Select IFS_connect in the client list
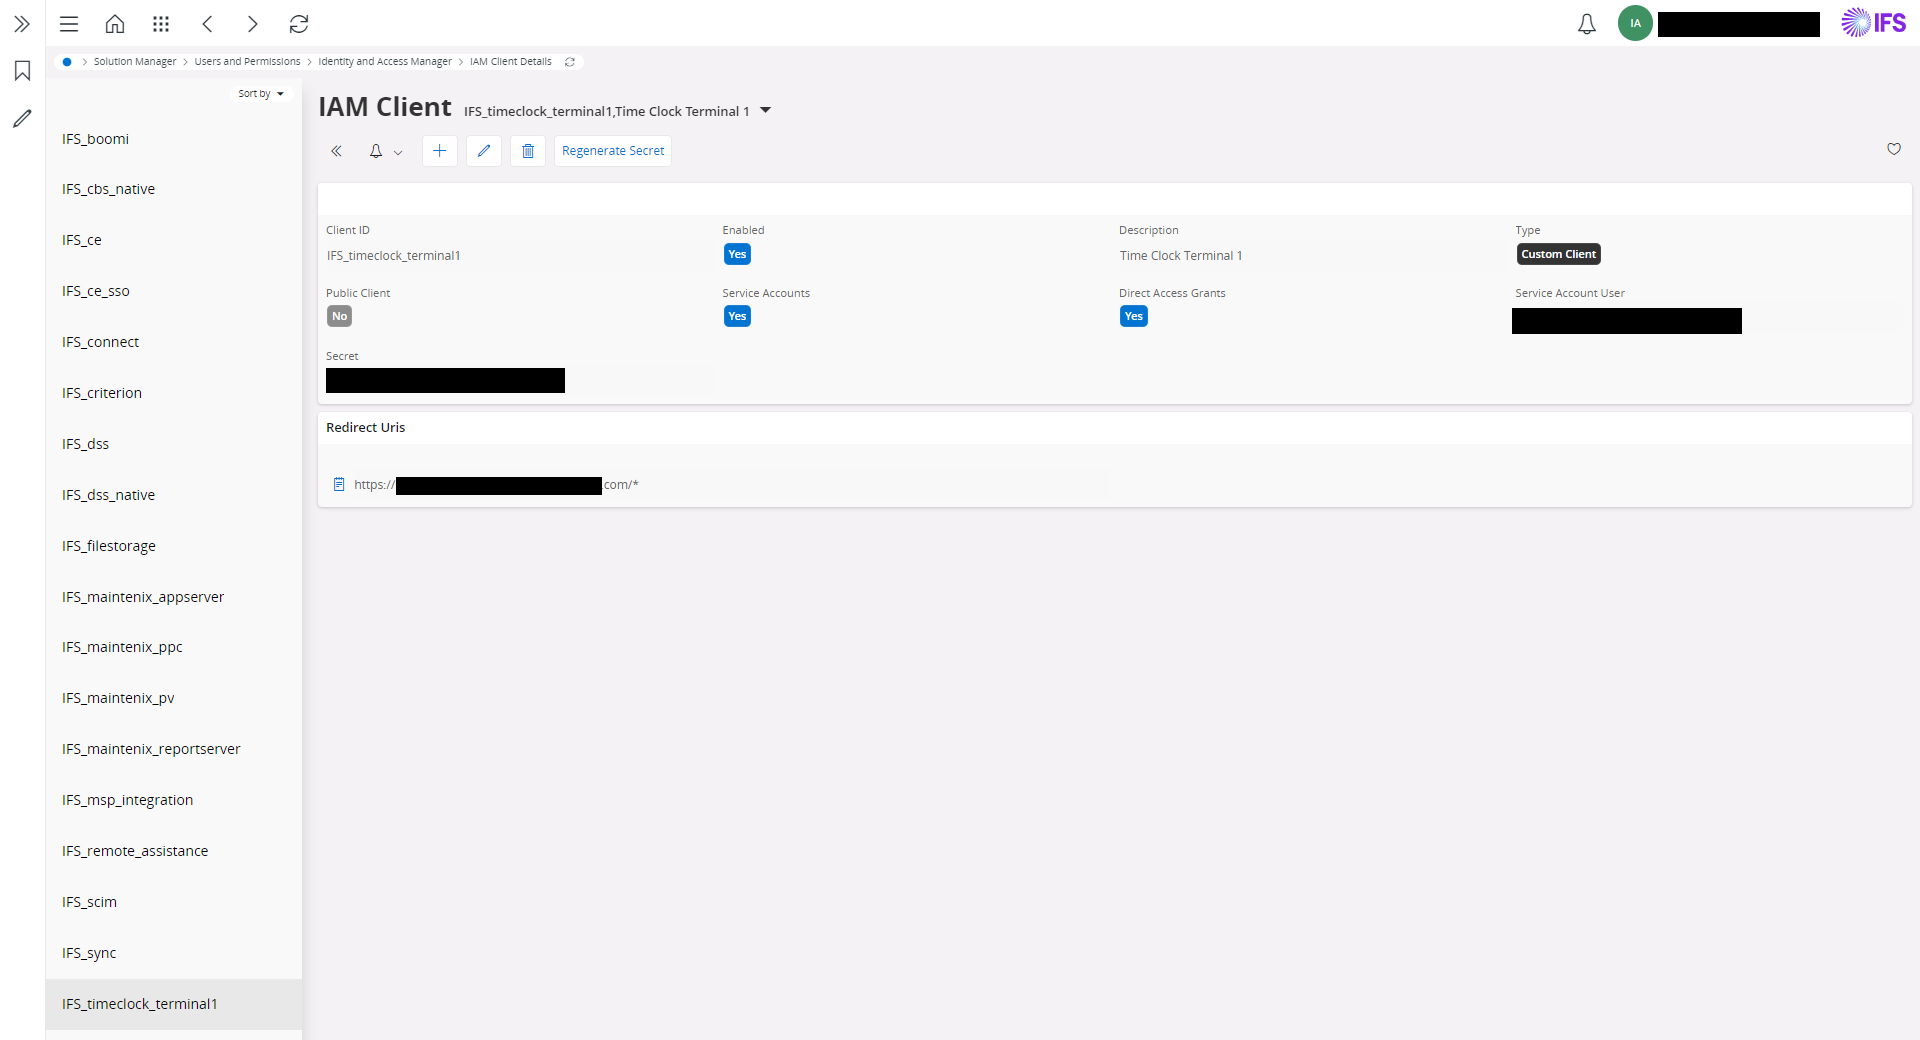This screenshot has width=1920, height=1040. [x=174, y=342]
